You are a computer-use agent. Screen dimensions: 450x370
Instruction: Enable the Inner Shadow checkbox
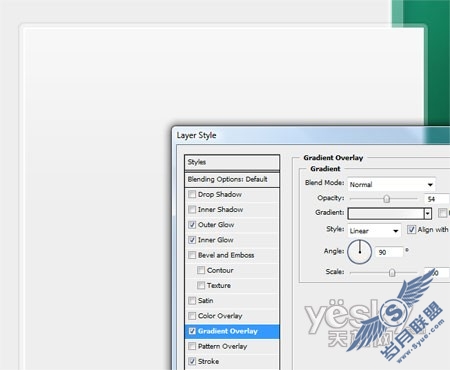[192, 209]
